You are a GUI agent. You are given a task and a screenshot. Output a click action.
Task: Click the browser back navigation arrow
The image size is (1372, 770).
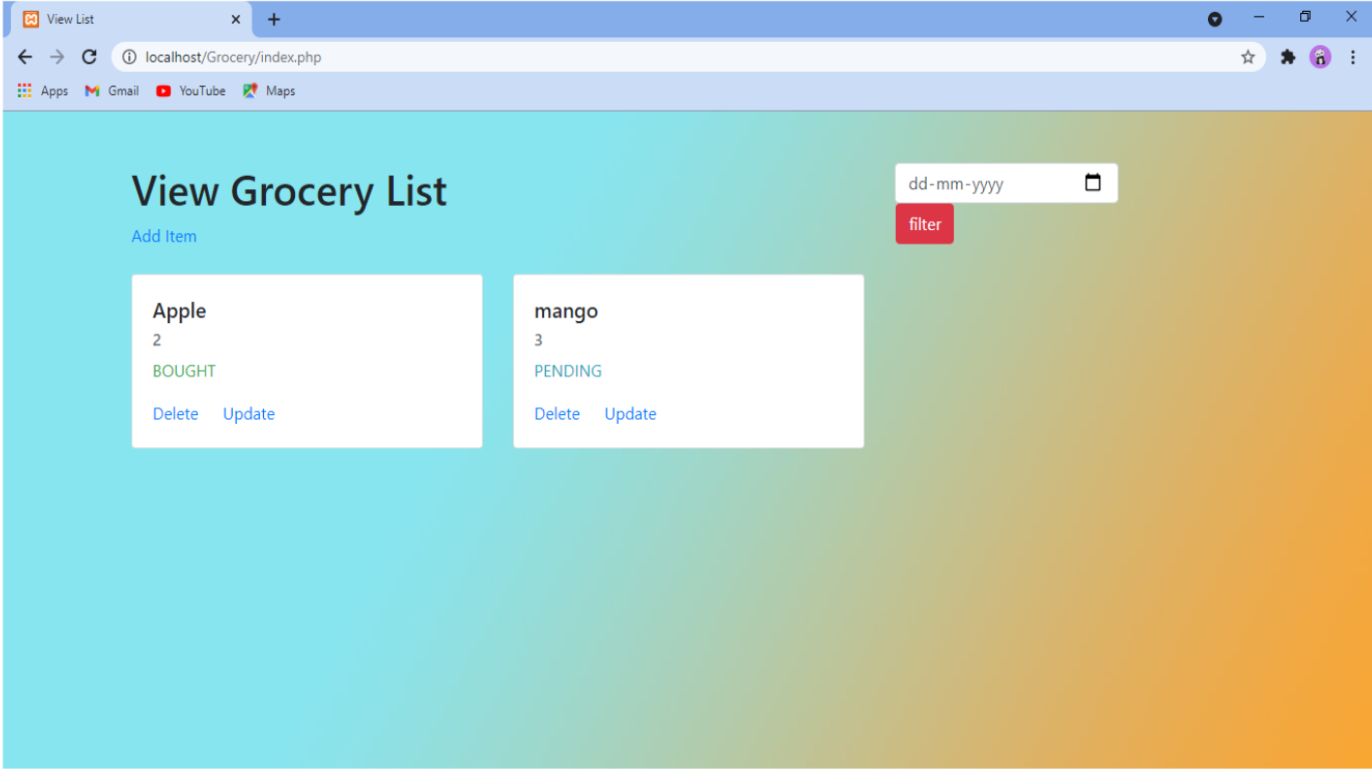[24, 57]
